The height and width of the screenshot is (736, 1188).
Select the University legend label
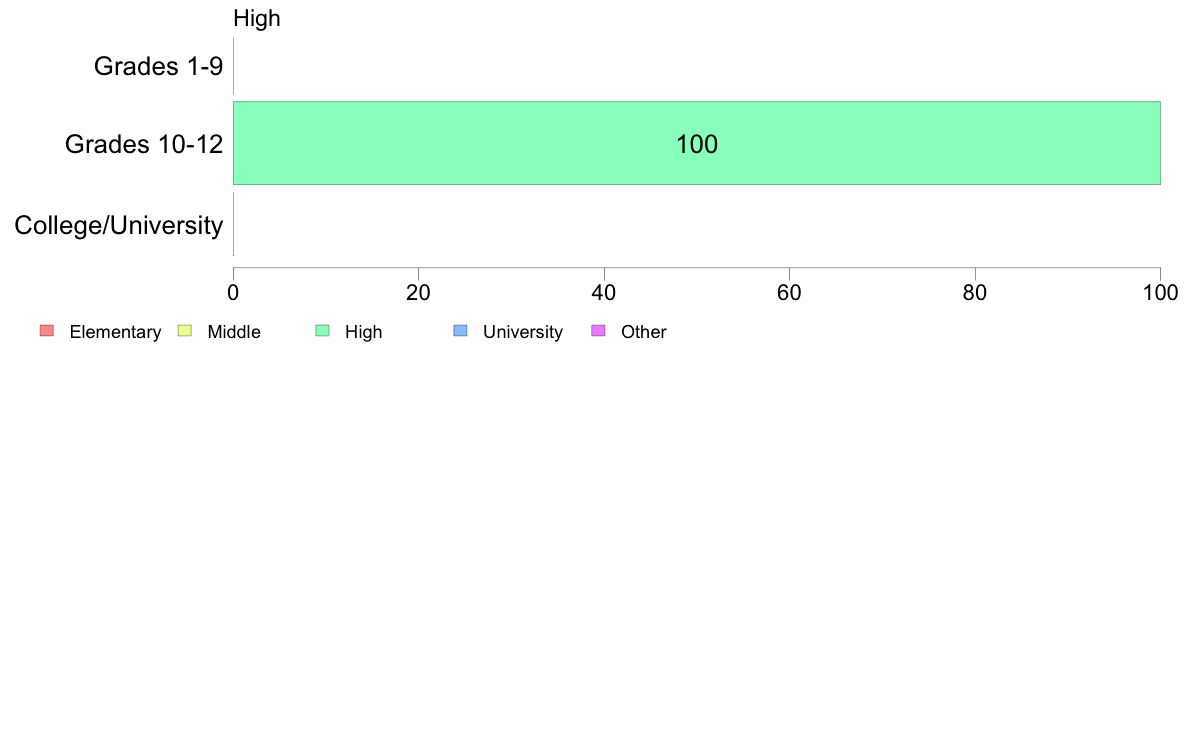pos(523,332)
